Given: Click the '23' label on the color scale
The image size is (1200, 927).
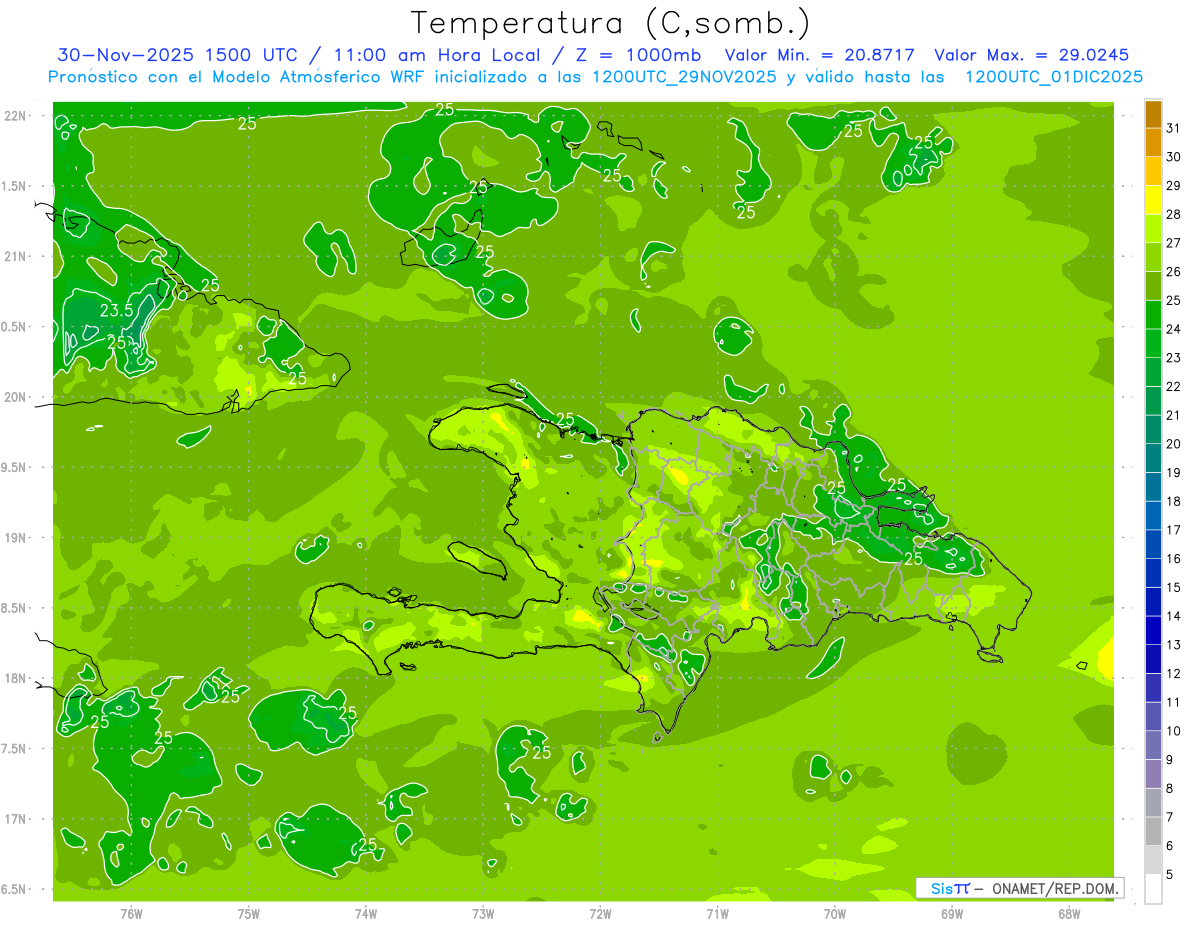Looking at the screenshot, I should (x=1174, y=358).
